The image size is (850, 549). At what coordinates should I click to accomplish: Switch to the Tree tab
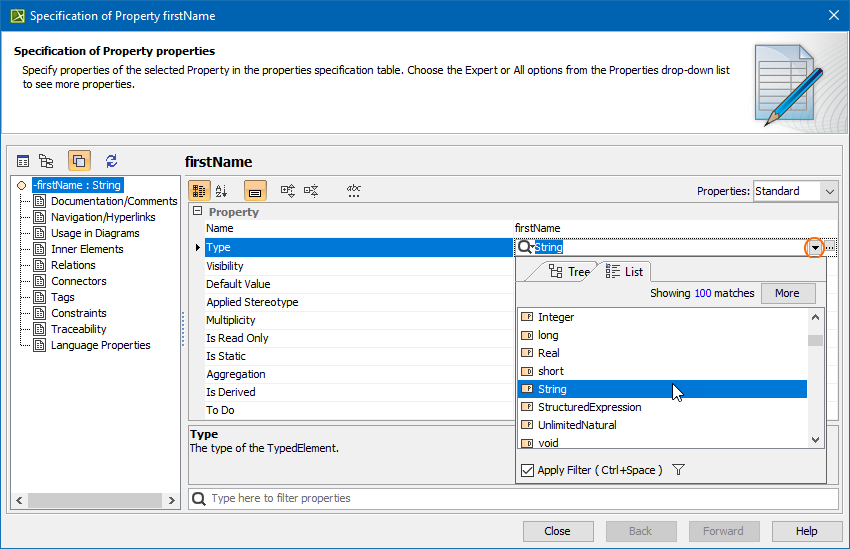(x=569, y=272)
